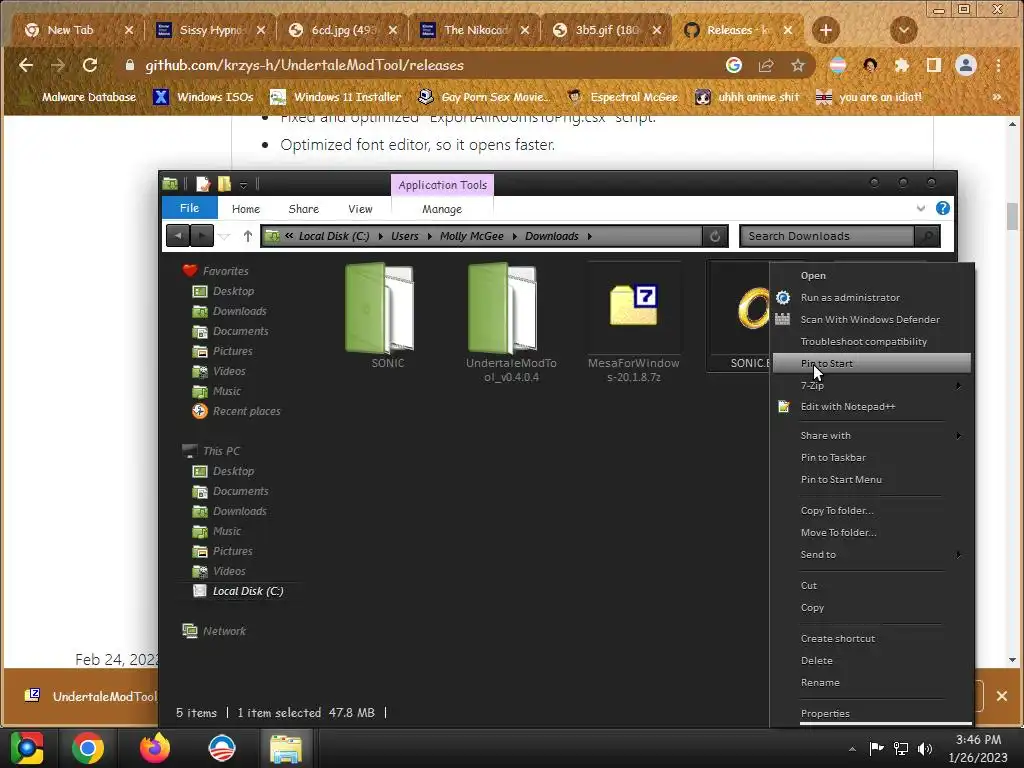Screen dimensions: 1024x768
Task: Open a new Chrome tab with plus button
Action: coord(825,30)
